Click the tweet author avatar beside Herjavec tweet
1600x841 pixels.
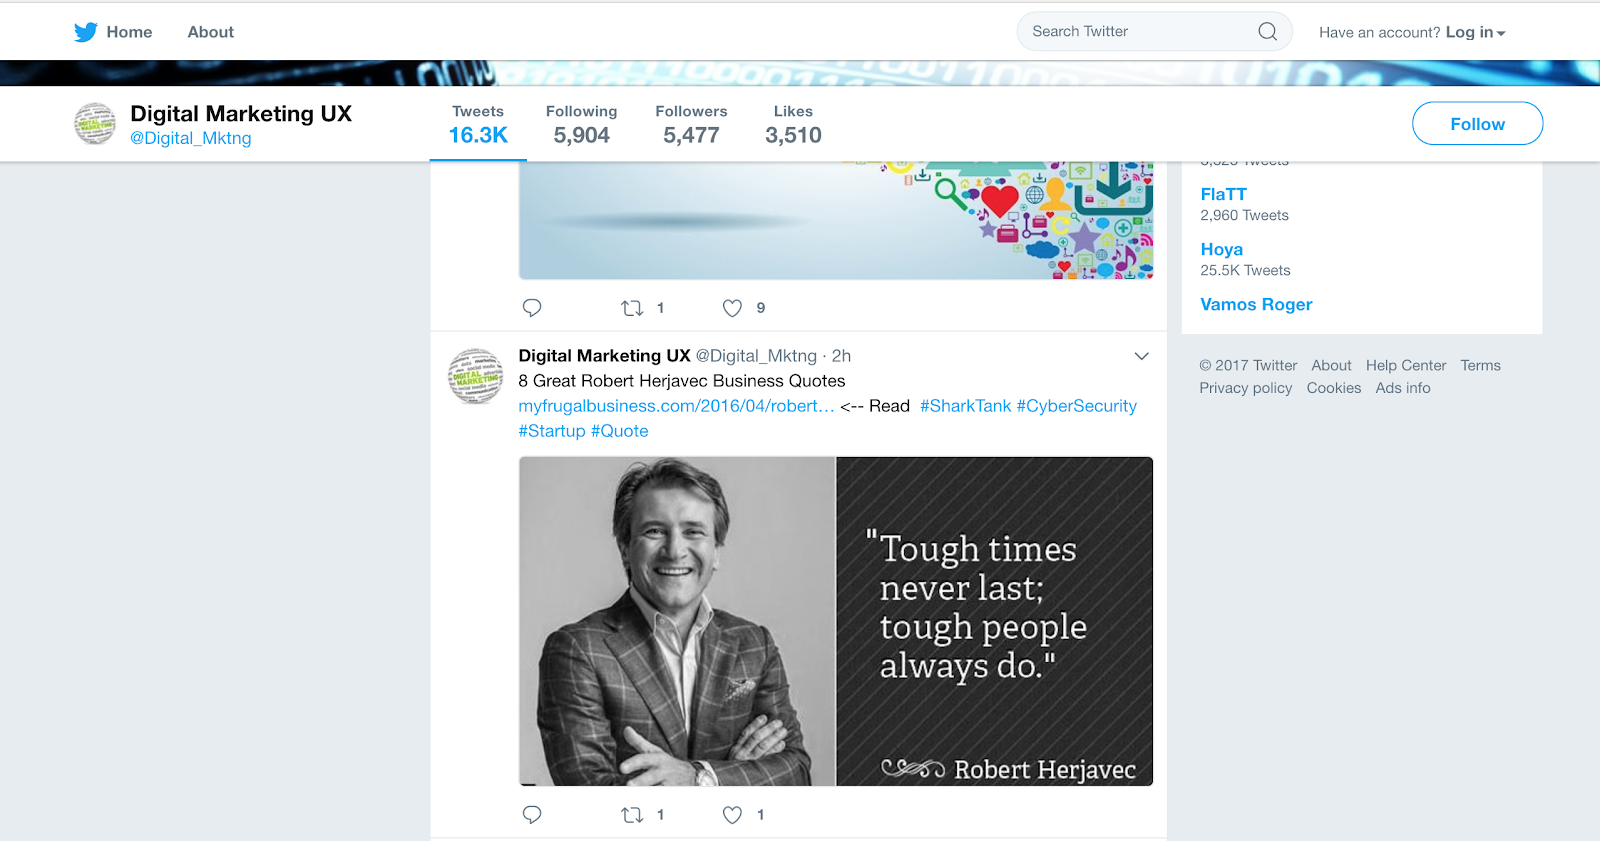tap(475, 376)
